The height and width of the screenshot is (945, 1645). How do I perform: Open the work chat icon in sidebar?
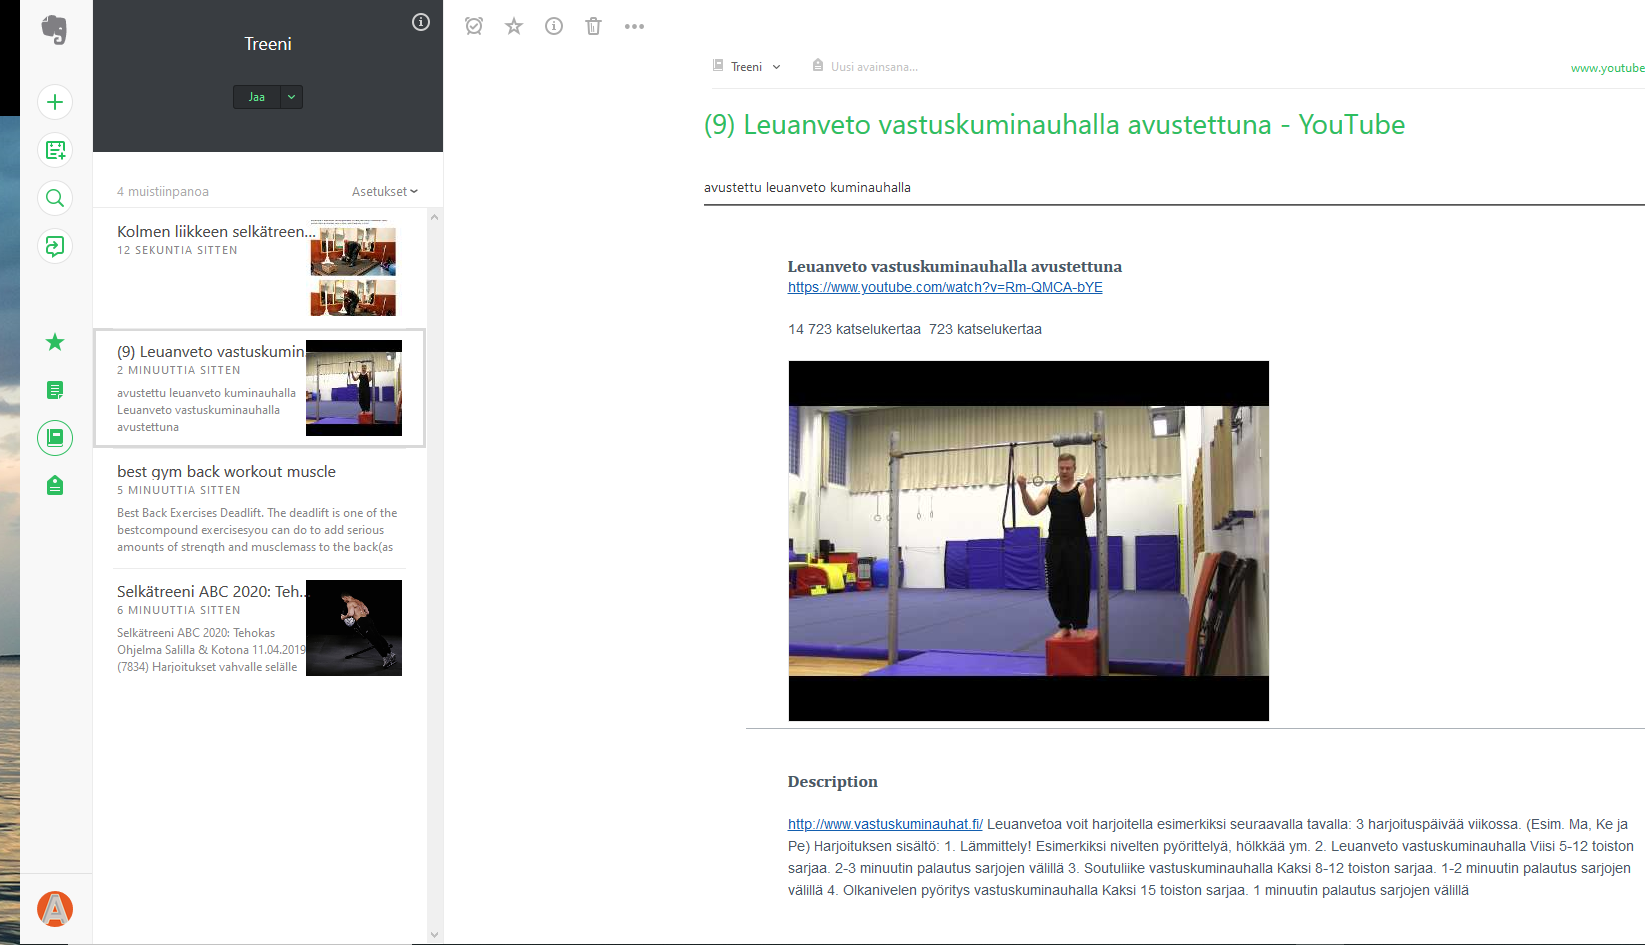(55, 246)
